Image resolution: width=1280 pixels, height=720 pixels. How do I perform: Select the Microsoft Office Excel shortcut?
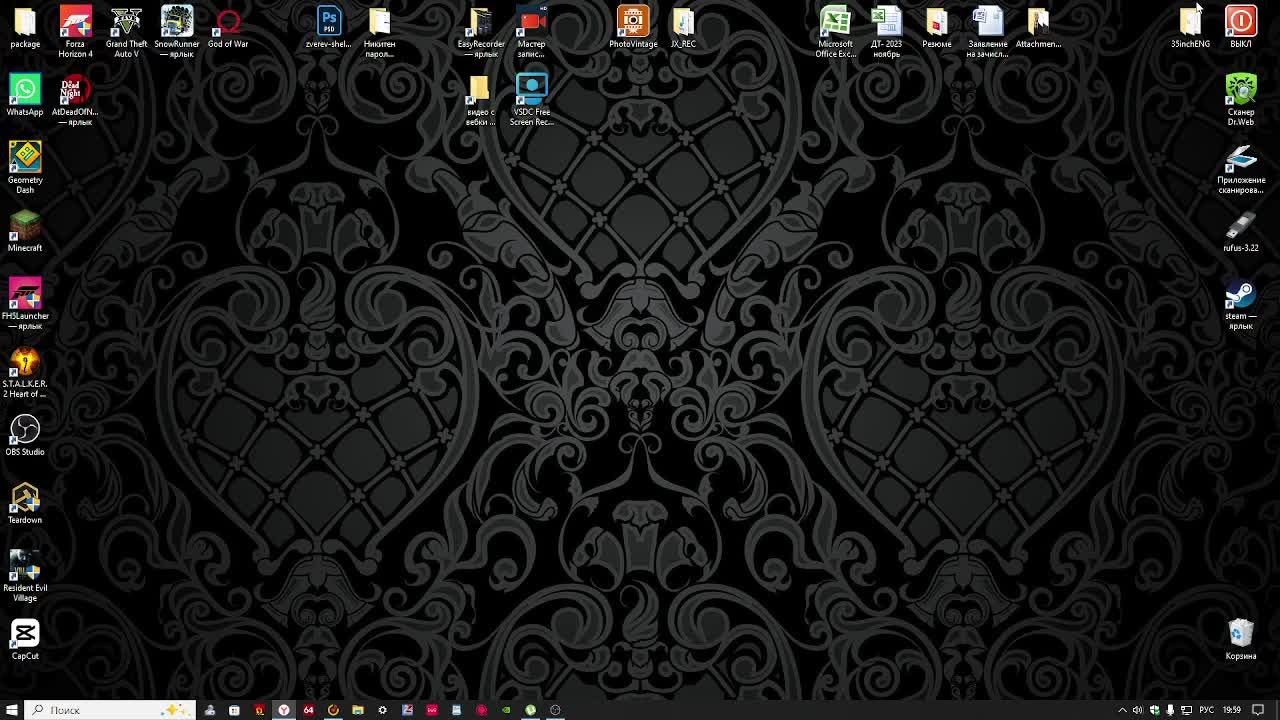coord(835,31)
